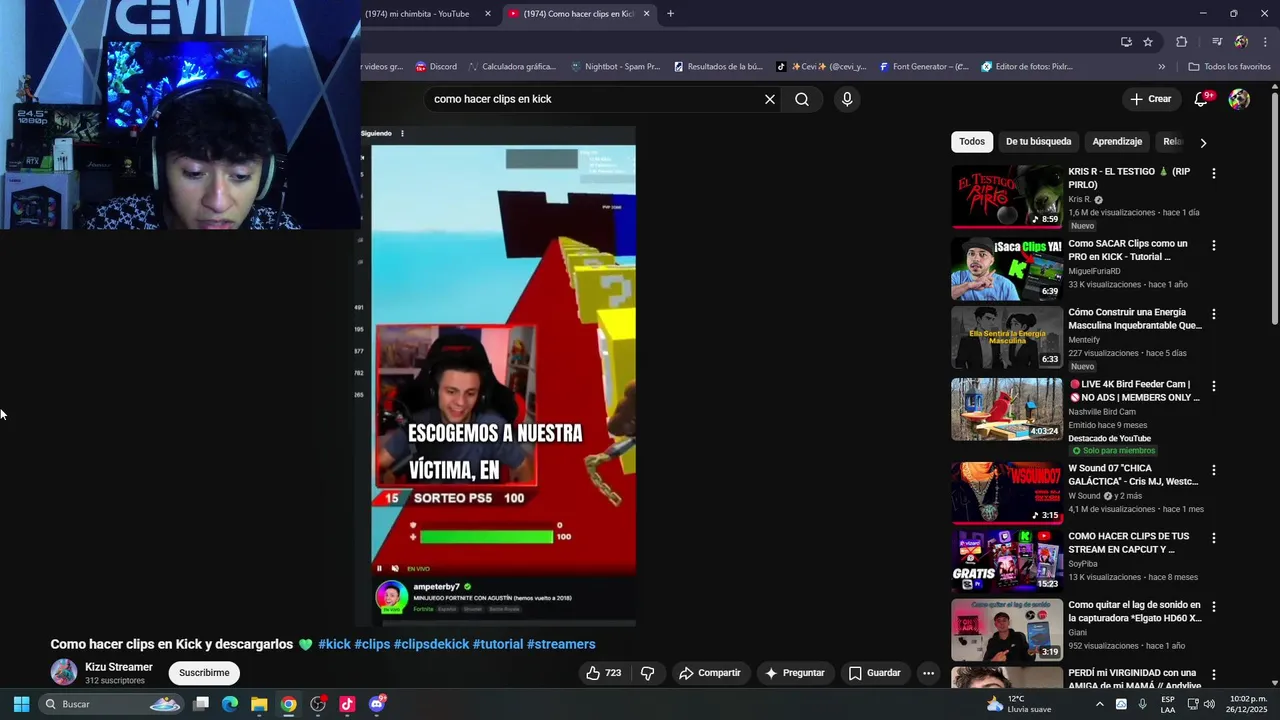Screen dimensions: 1280x720
Task: Select the Aprendizaje filter chip
Action: tap(1117, 142)
